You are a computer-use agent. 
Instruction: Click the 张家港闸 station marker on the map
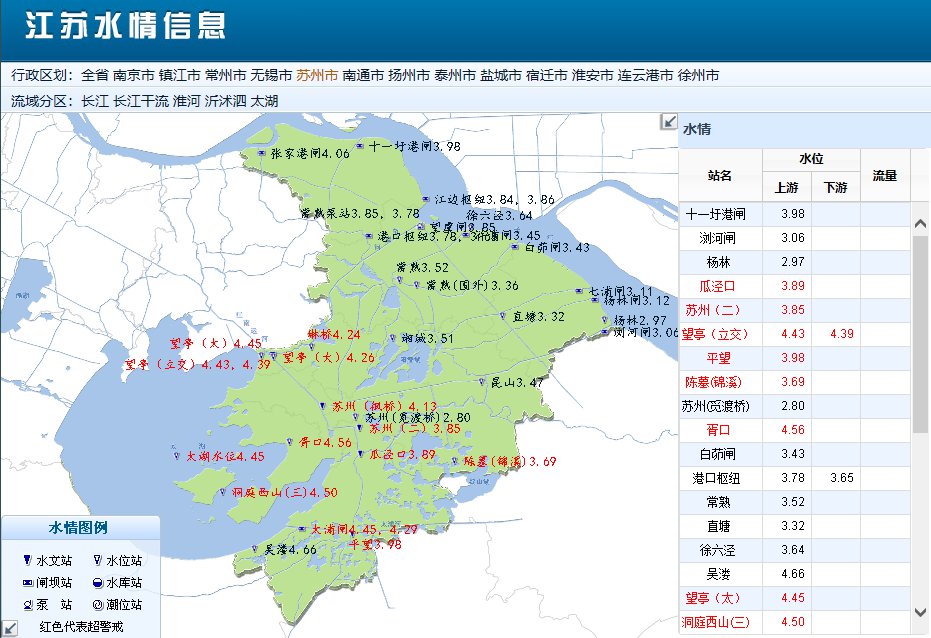pos(261,153)
